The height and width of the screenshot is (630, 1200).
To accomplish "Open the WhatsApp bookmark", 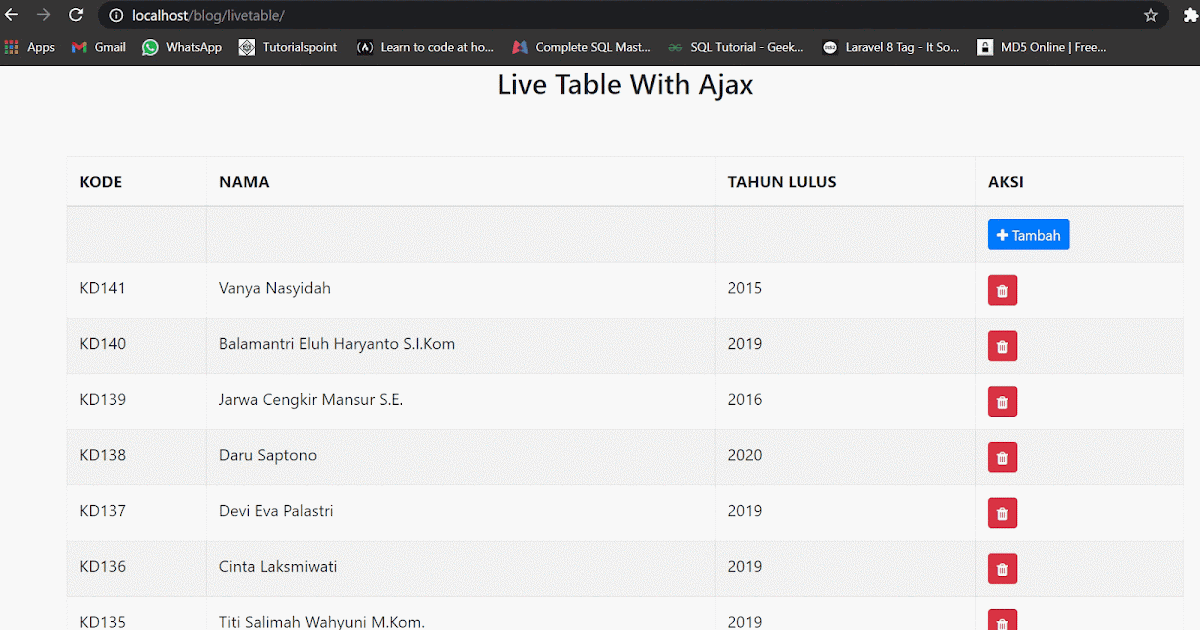I will [181, 46].
